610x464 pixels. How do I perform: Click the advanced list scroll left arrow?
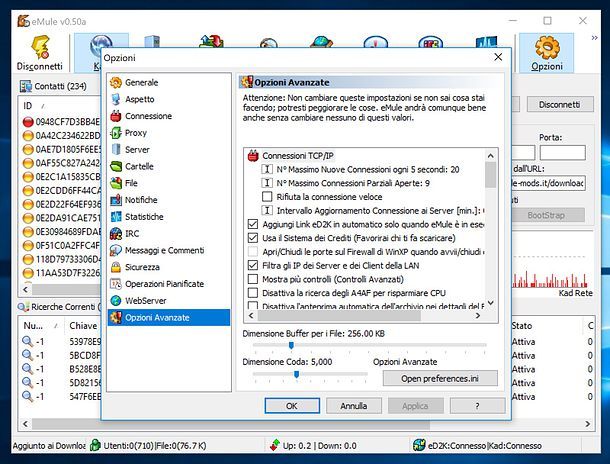pos(251,315)
